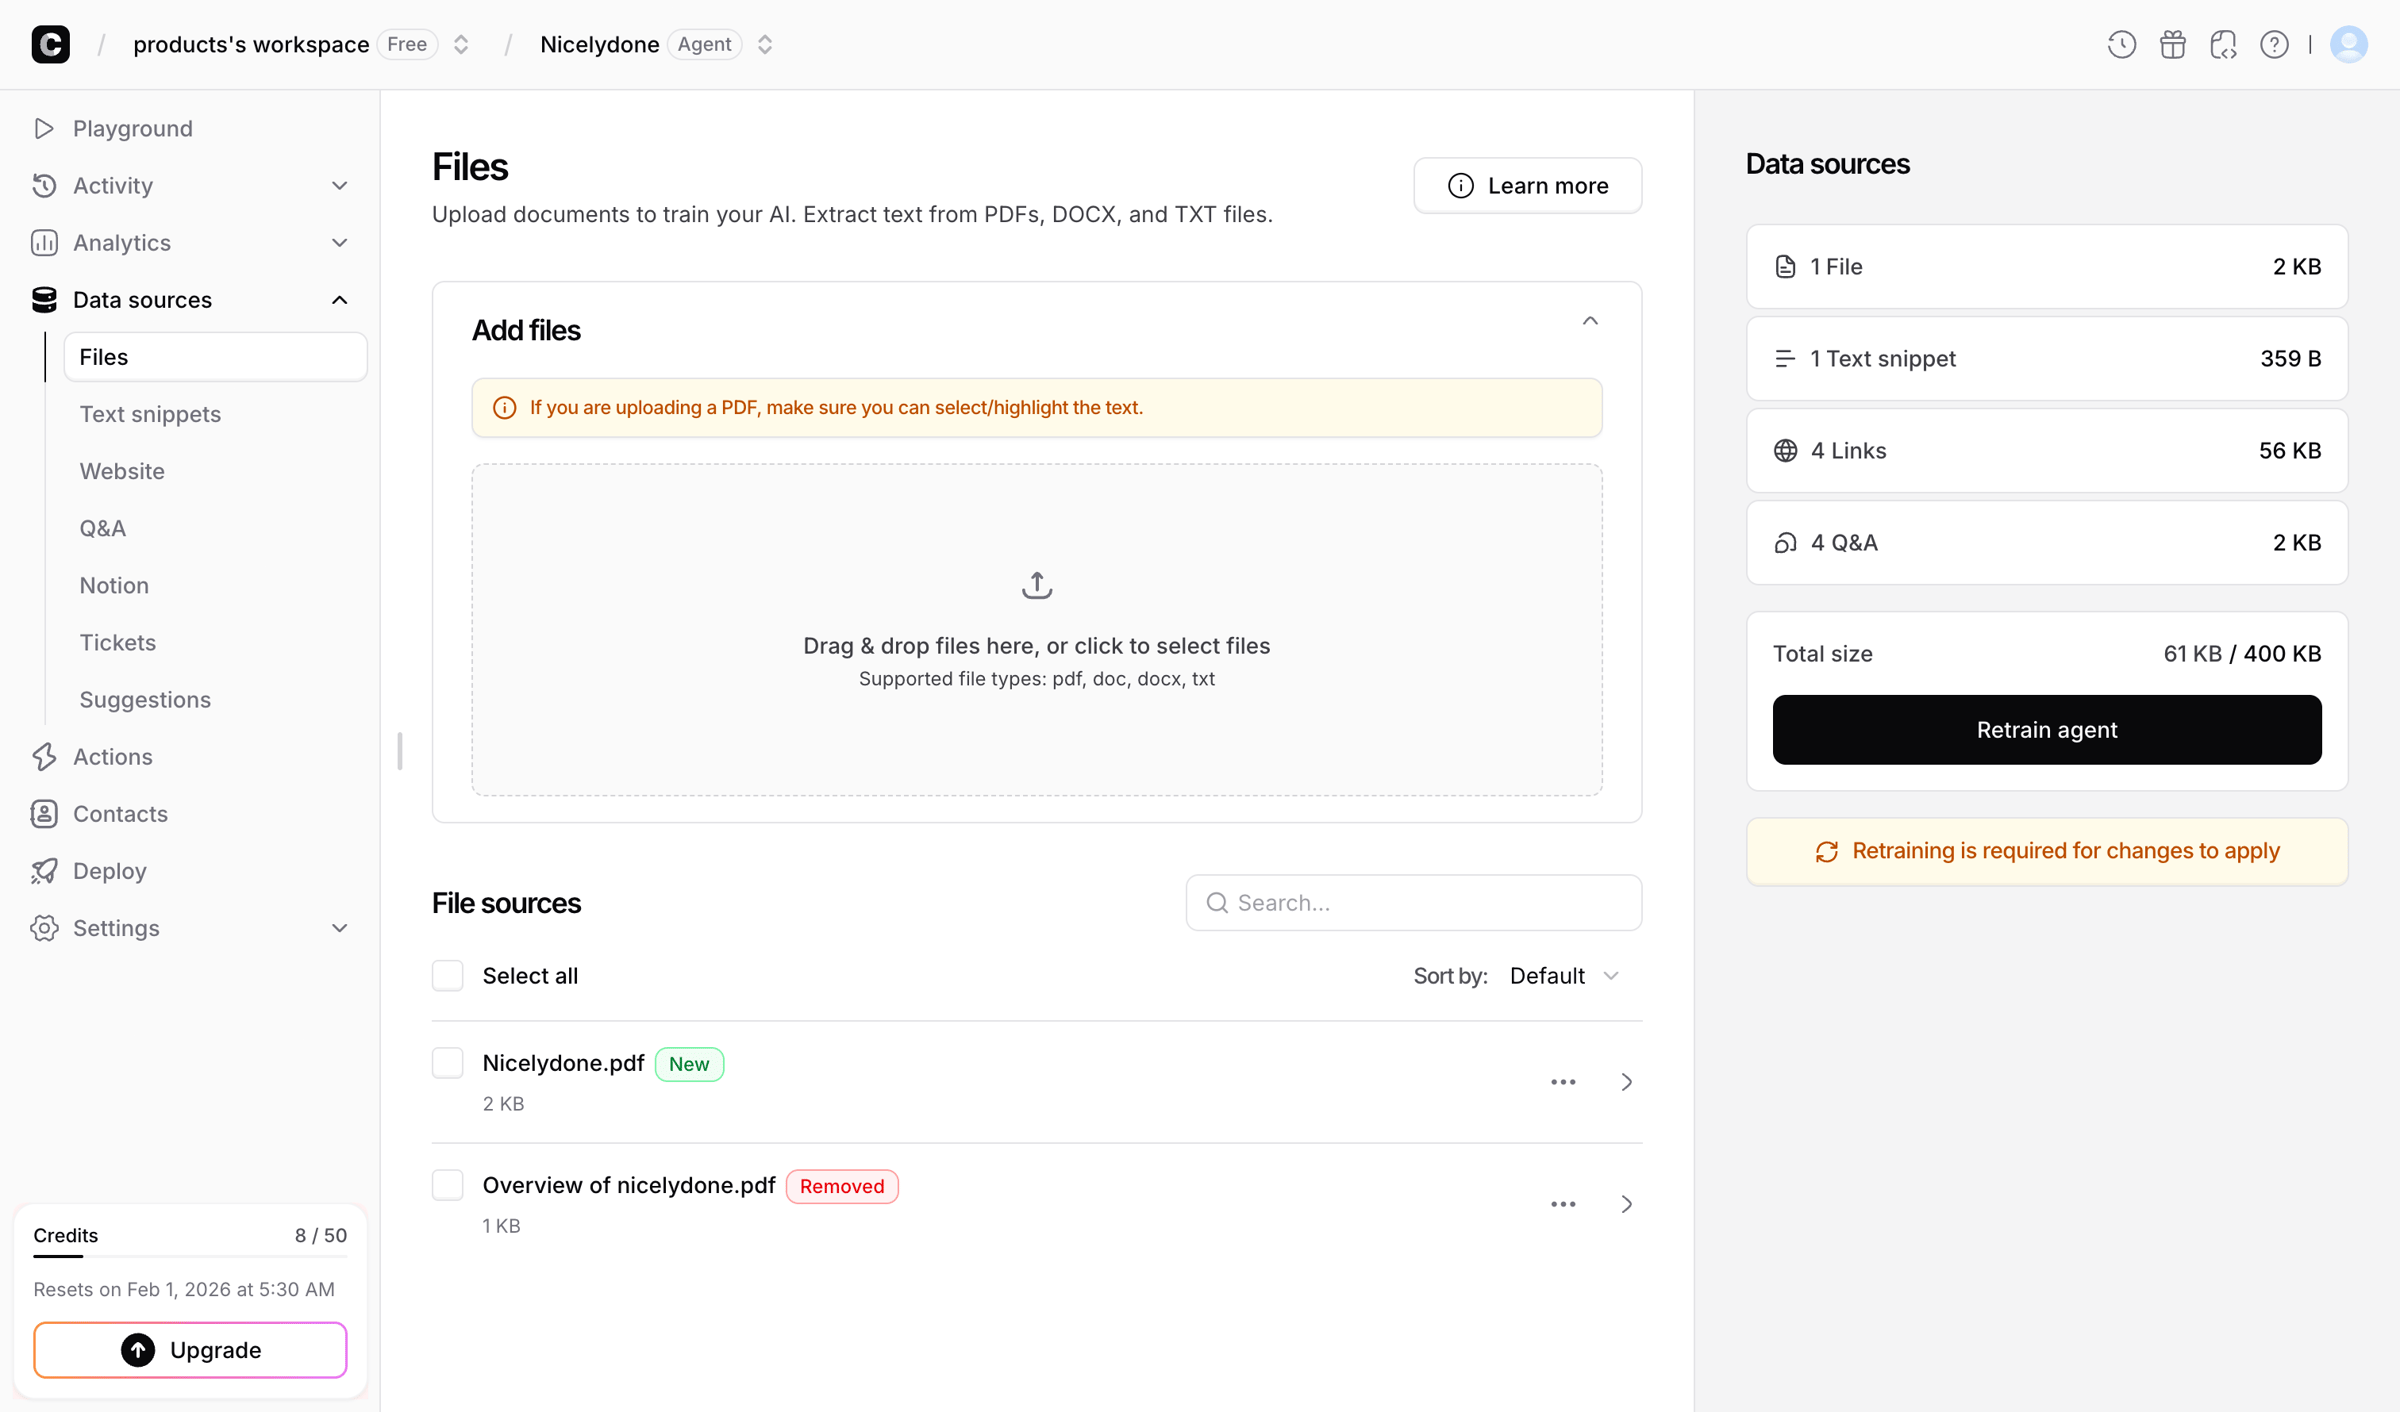Click the drag & drop file upload area
This screenshot has height=1412, width=2400.
tap(1036, 630)
